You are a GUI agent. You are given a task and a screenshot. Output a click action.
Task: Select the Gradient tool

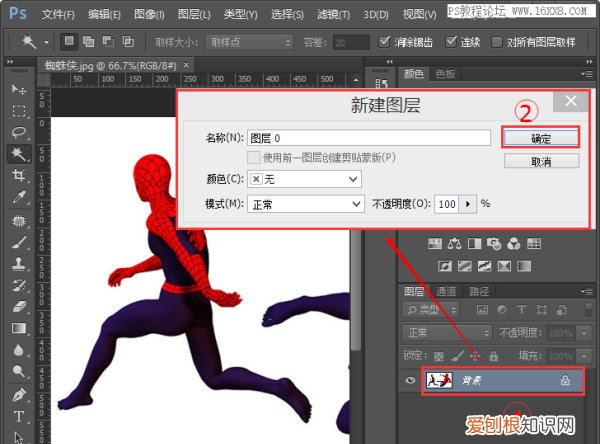[19, 328]
